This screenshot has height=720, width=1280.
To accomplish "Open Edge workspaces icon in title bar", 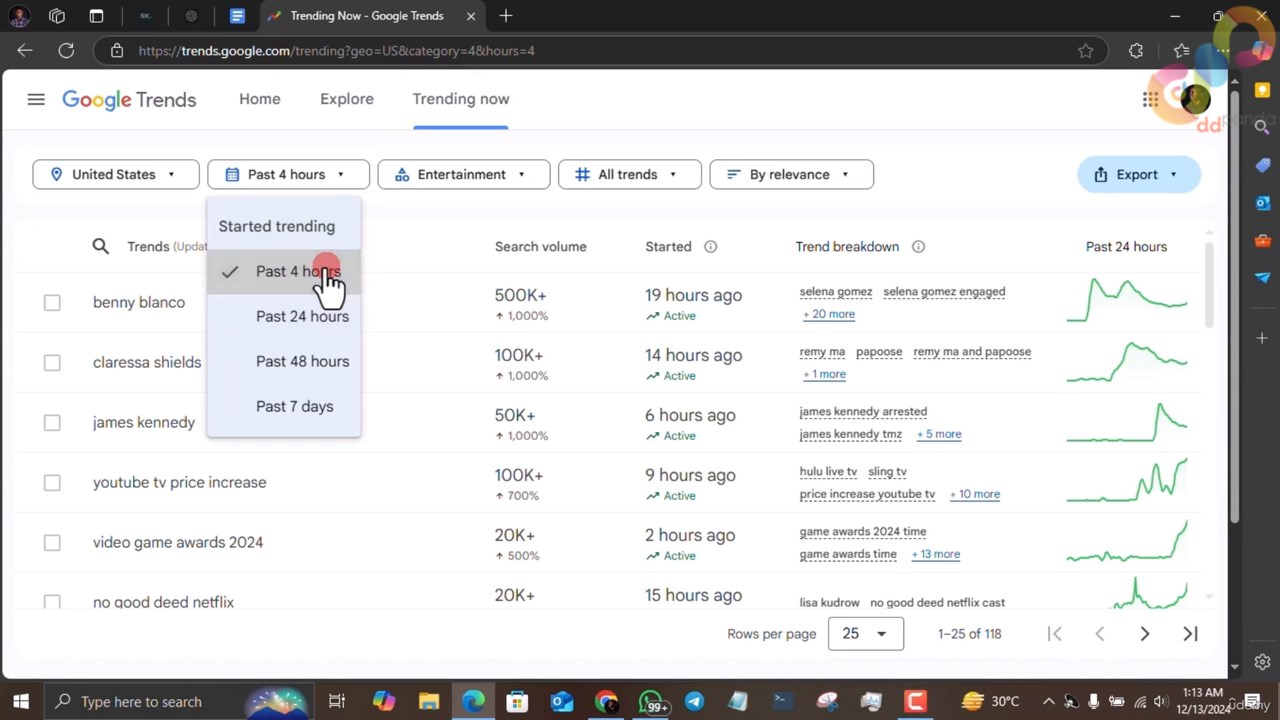I will pyautogui.click(x=57, y=16).
